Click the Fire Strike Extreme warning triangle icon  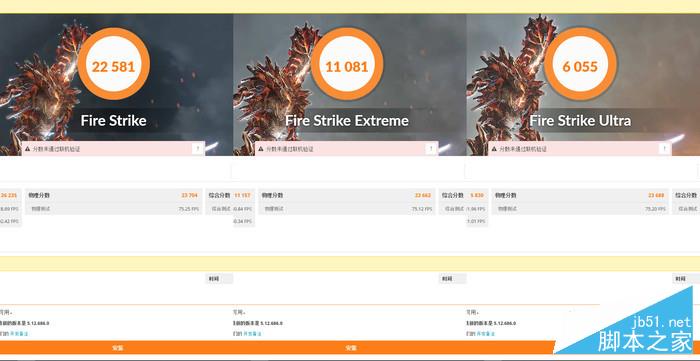[x=261, y=149]
